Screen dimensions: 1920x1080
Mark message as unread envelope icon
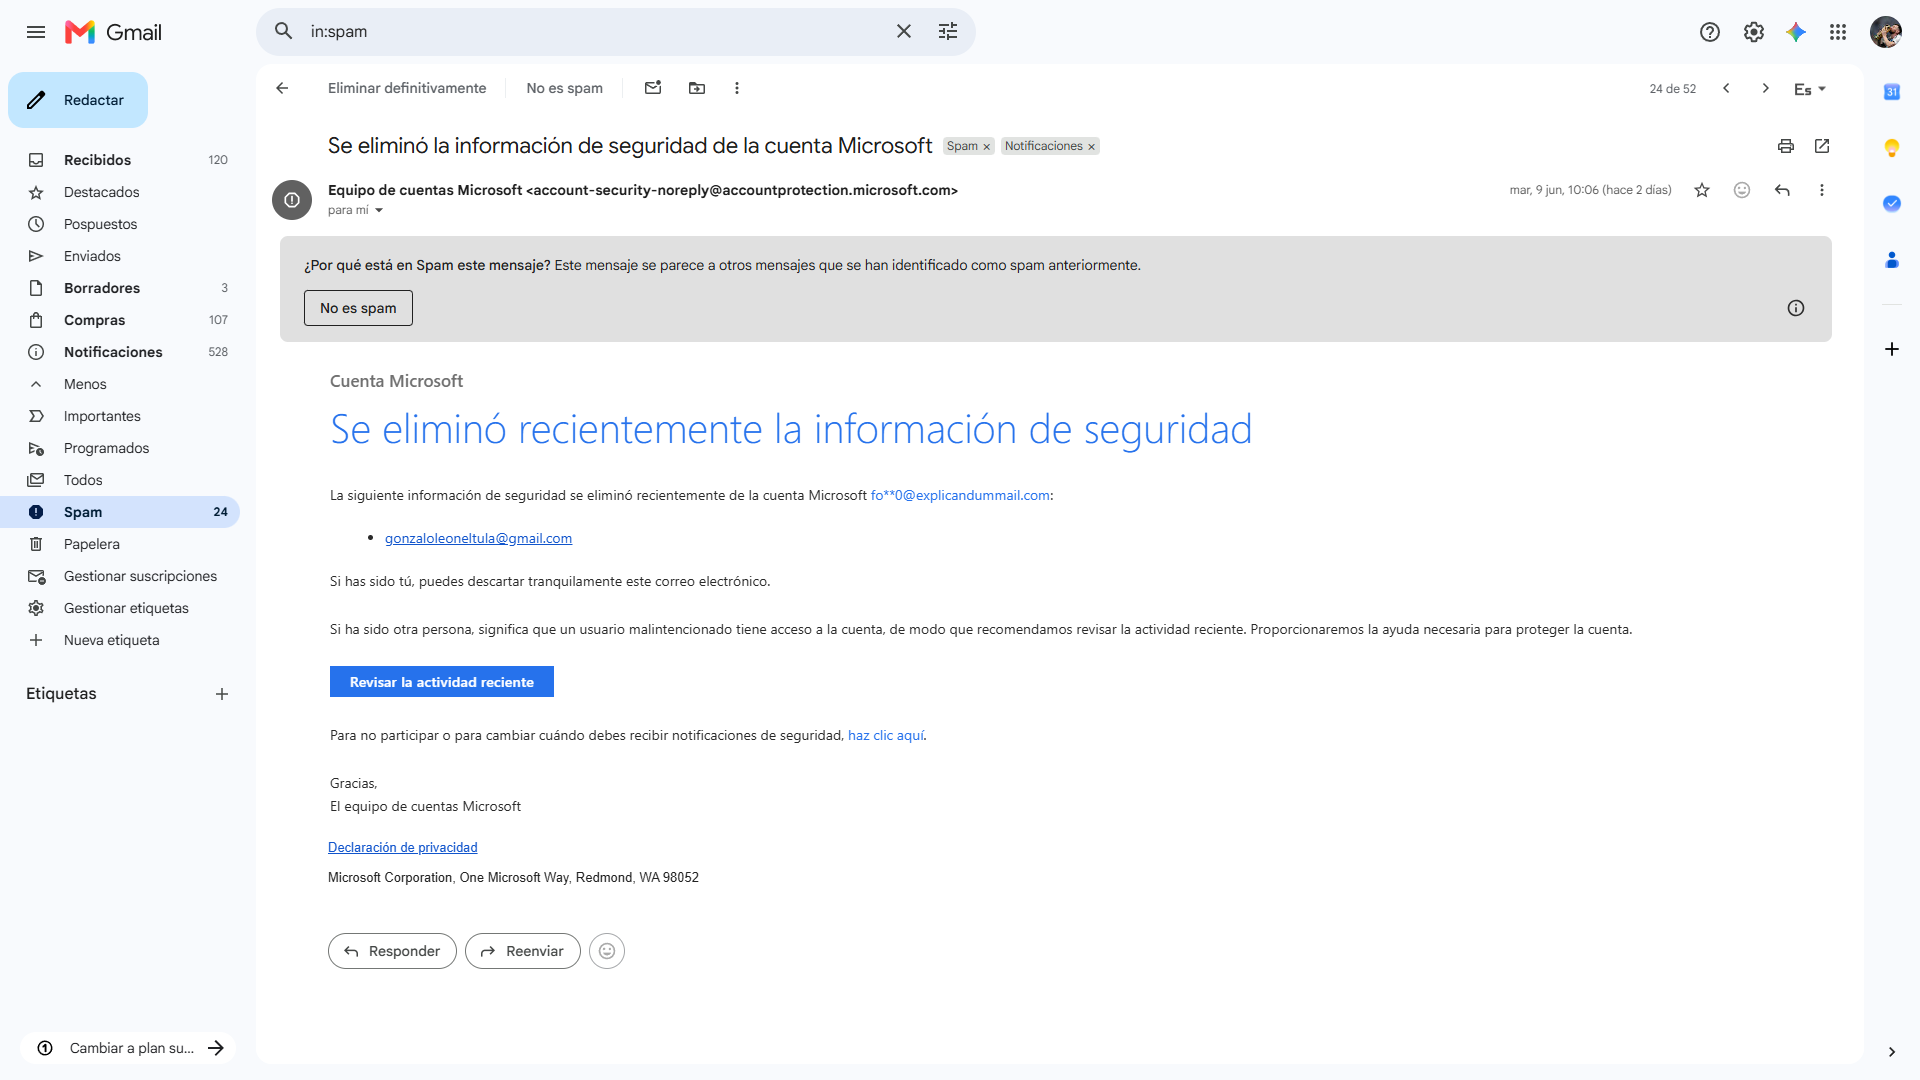[653, 88]
